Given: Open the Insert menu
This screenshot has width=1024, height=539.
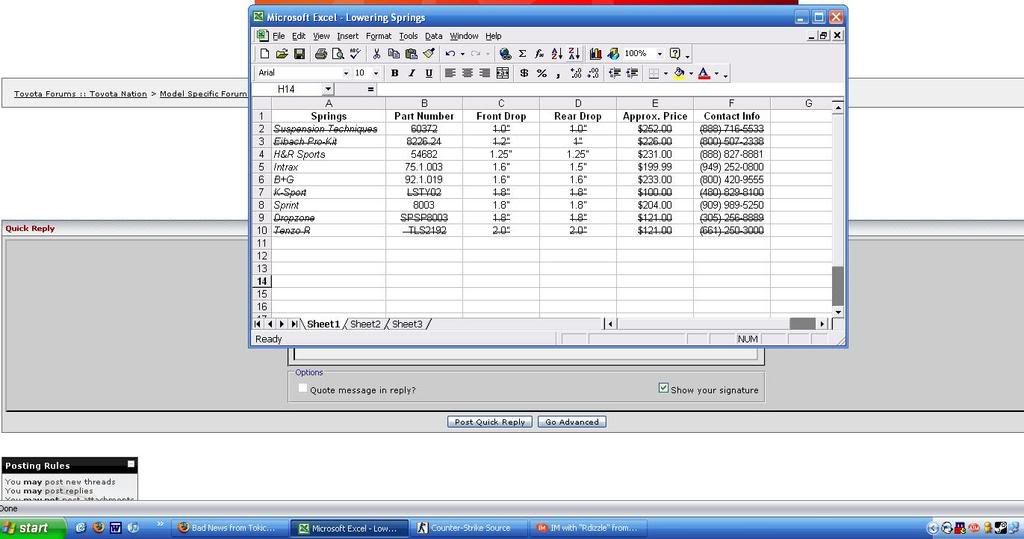Looking at the screenshot, I should point(347,36).
